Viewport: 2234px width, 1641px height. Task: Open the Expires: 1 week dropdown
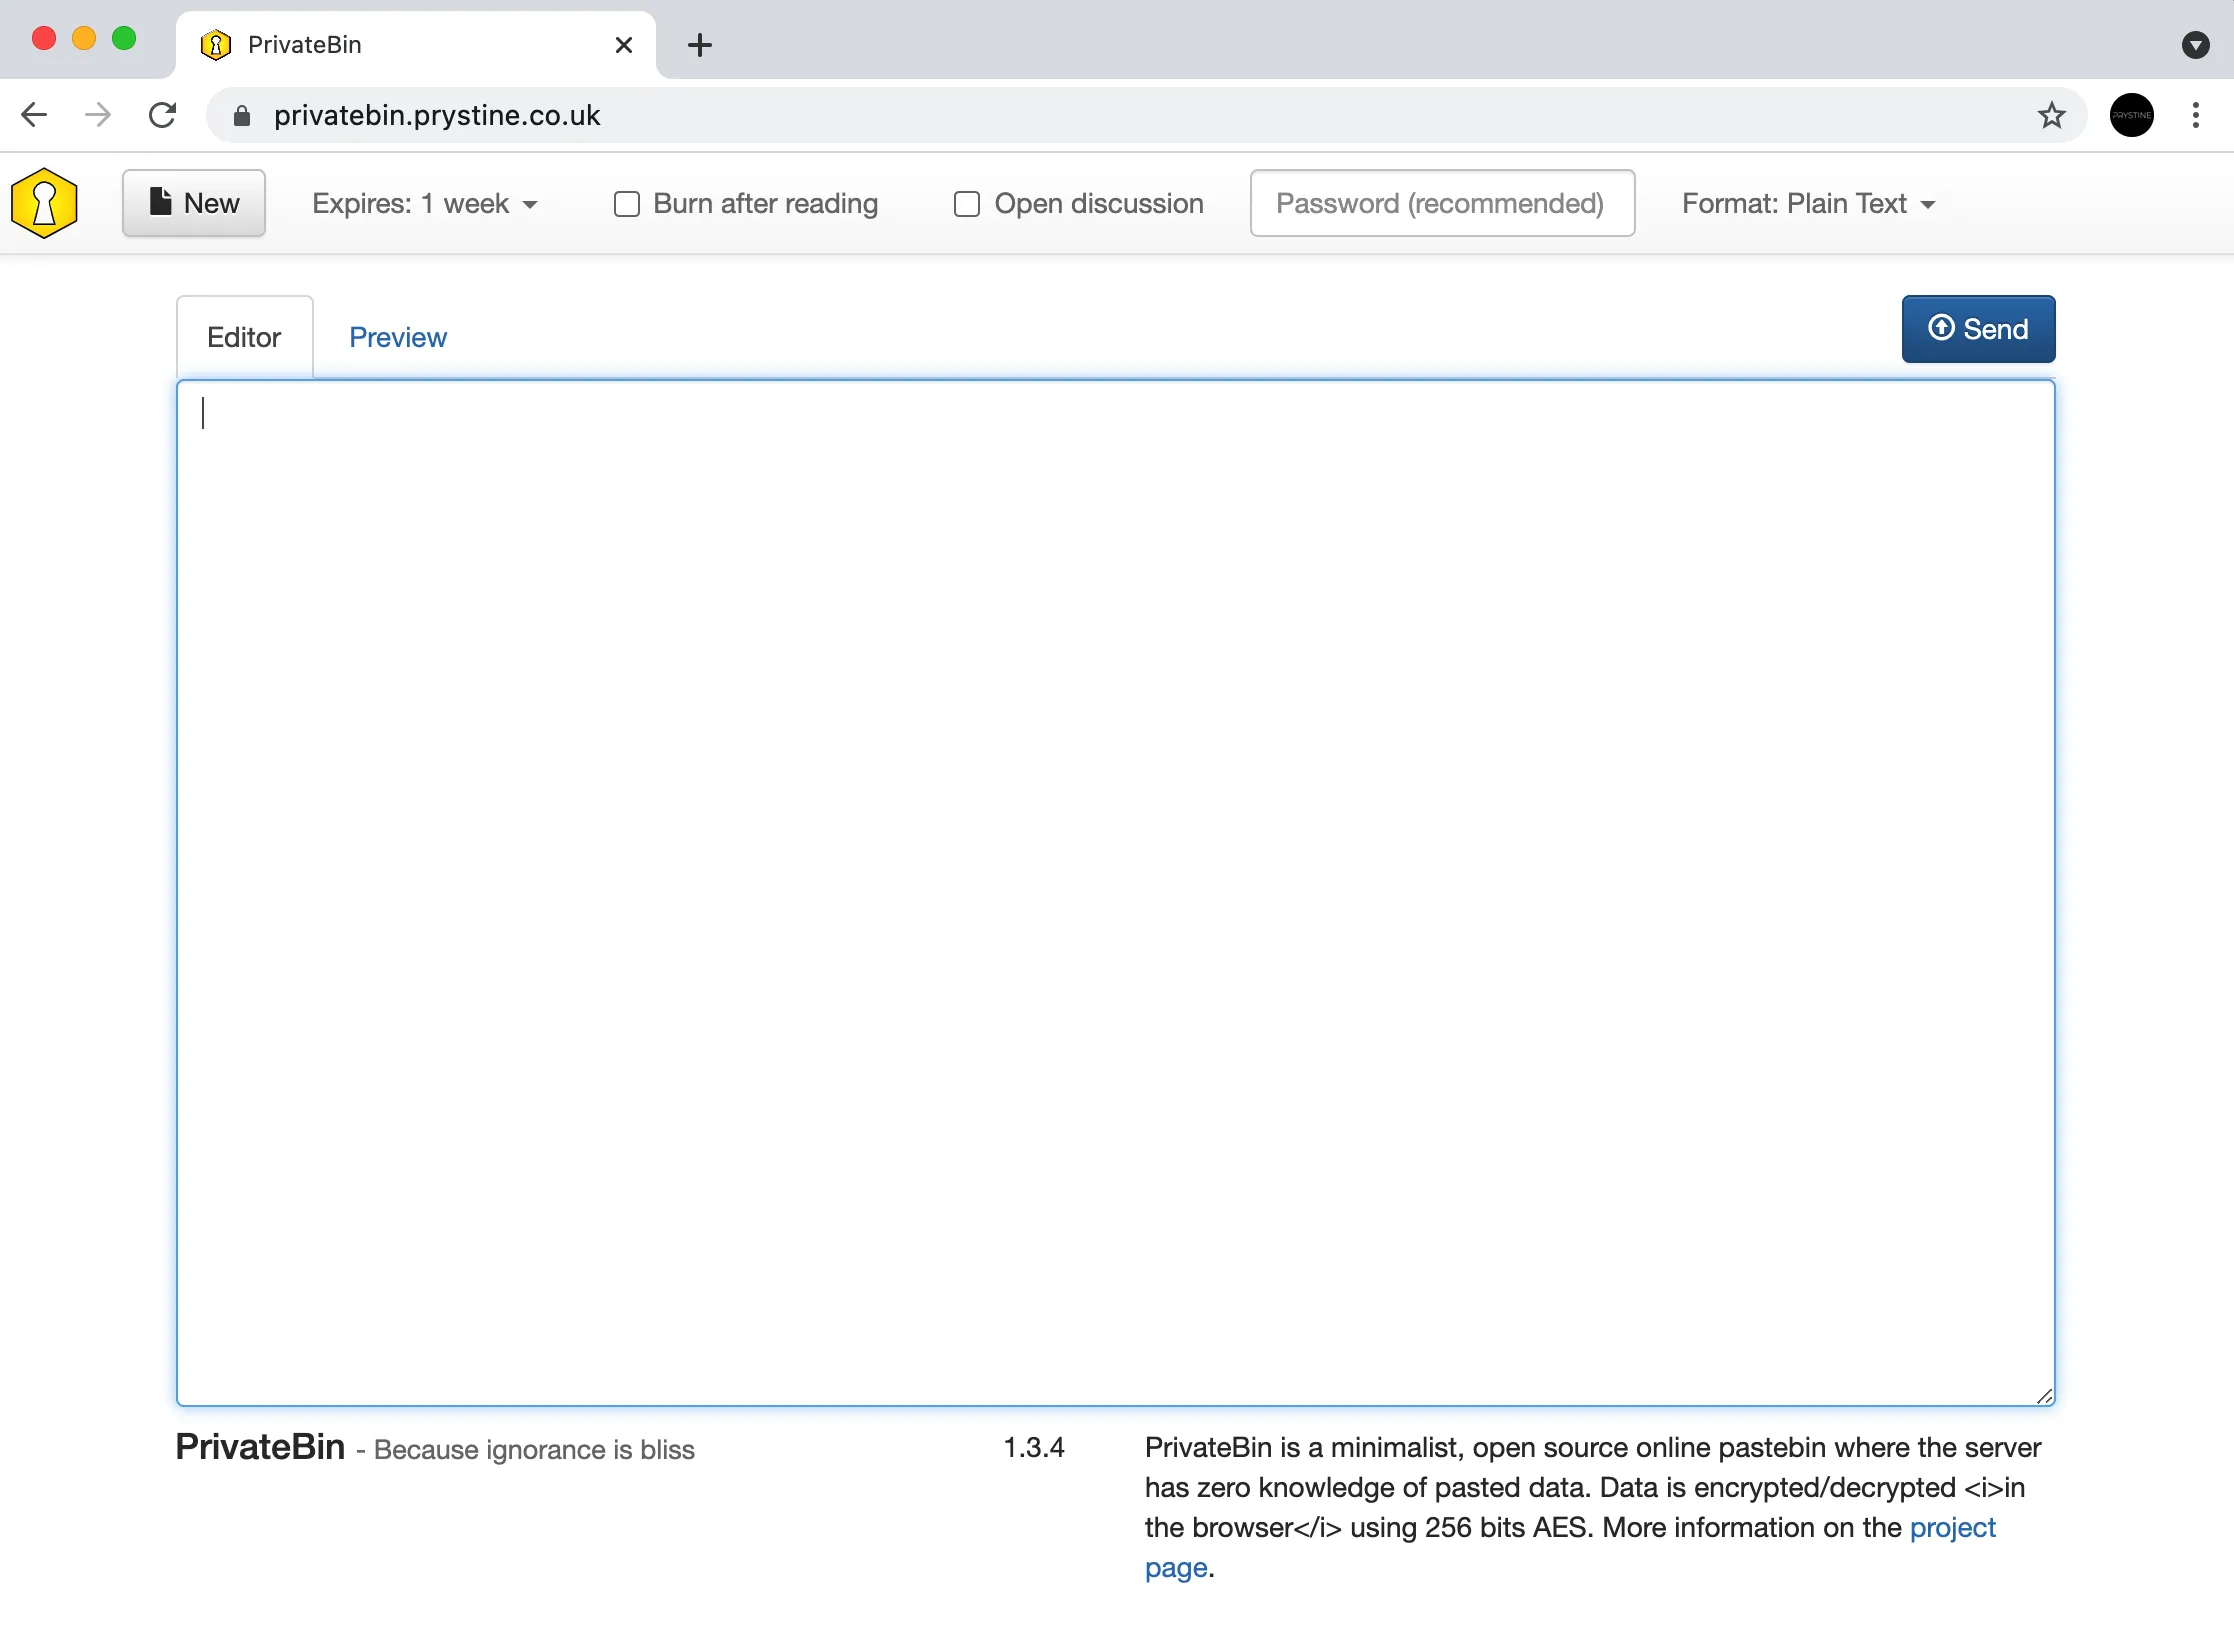point(425,204)
